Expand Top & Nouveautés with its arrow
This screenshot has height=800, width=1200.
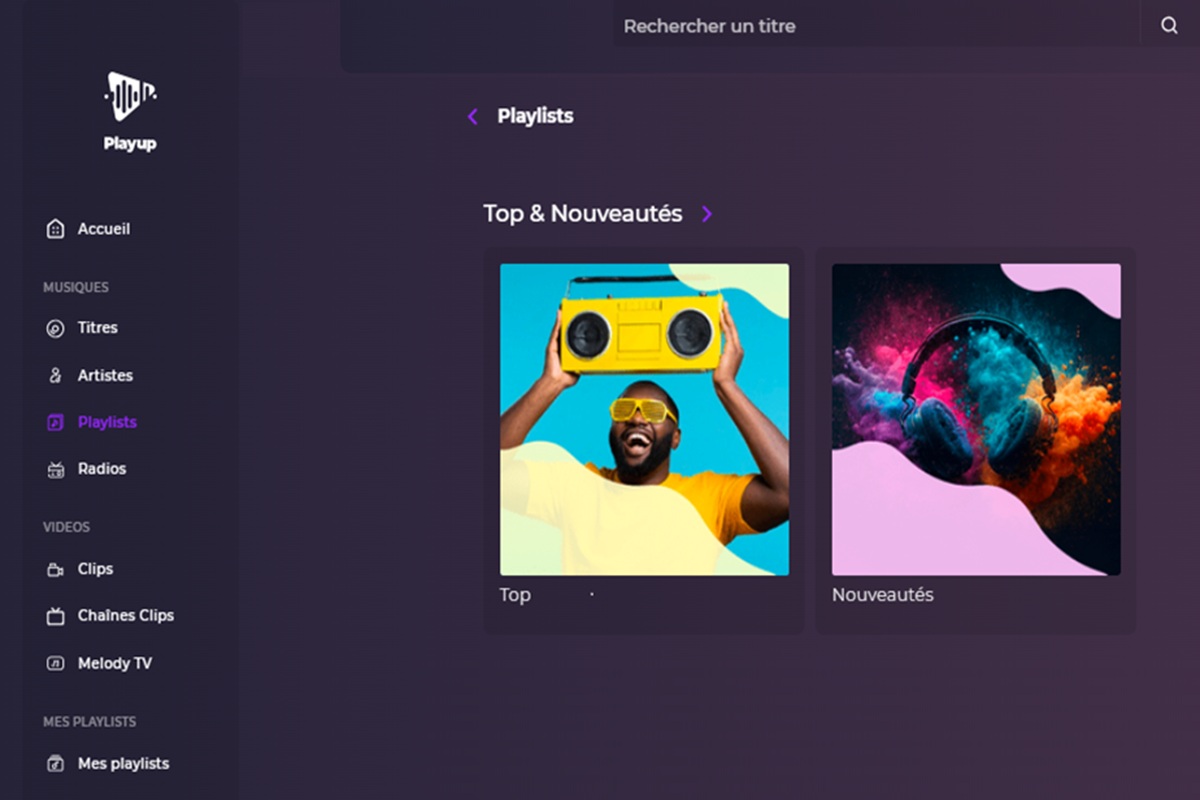[706, 213]
